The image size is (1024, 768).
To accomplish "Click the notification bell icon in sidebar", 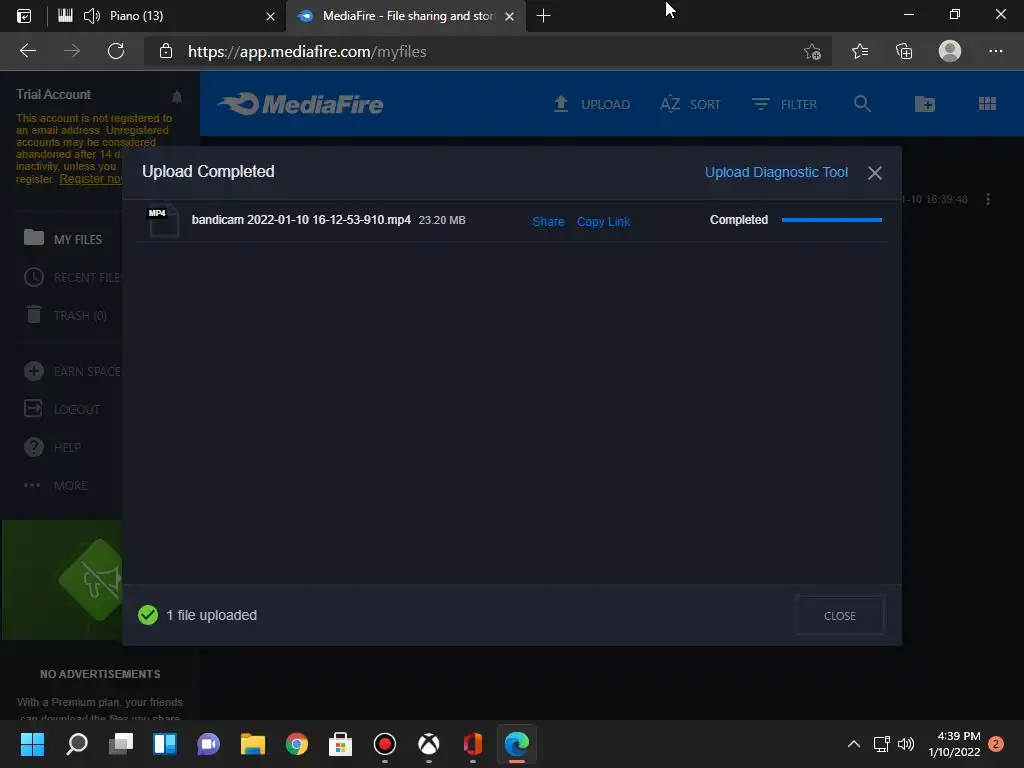I will [177, 97].
